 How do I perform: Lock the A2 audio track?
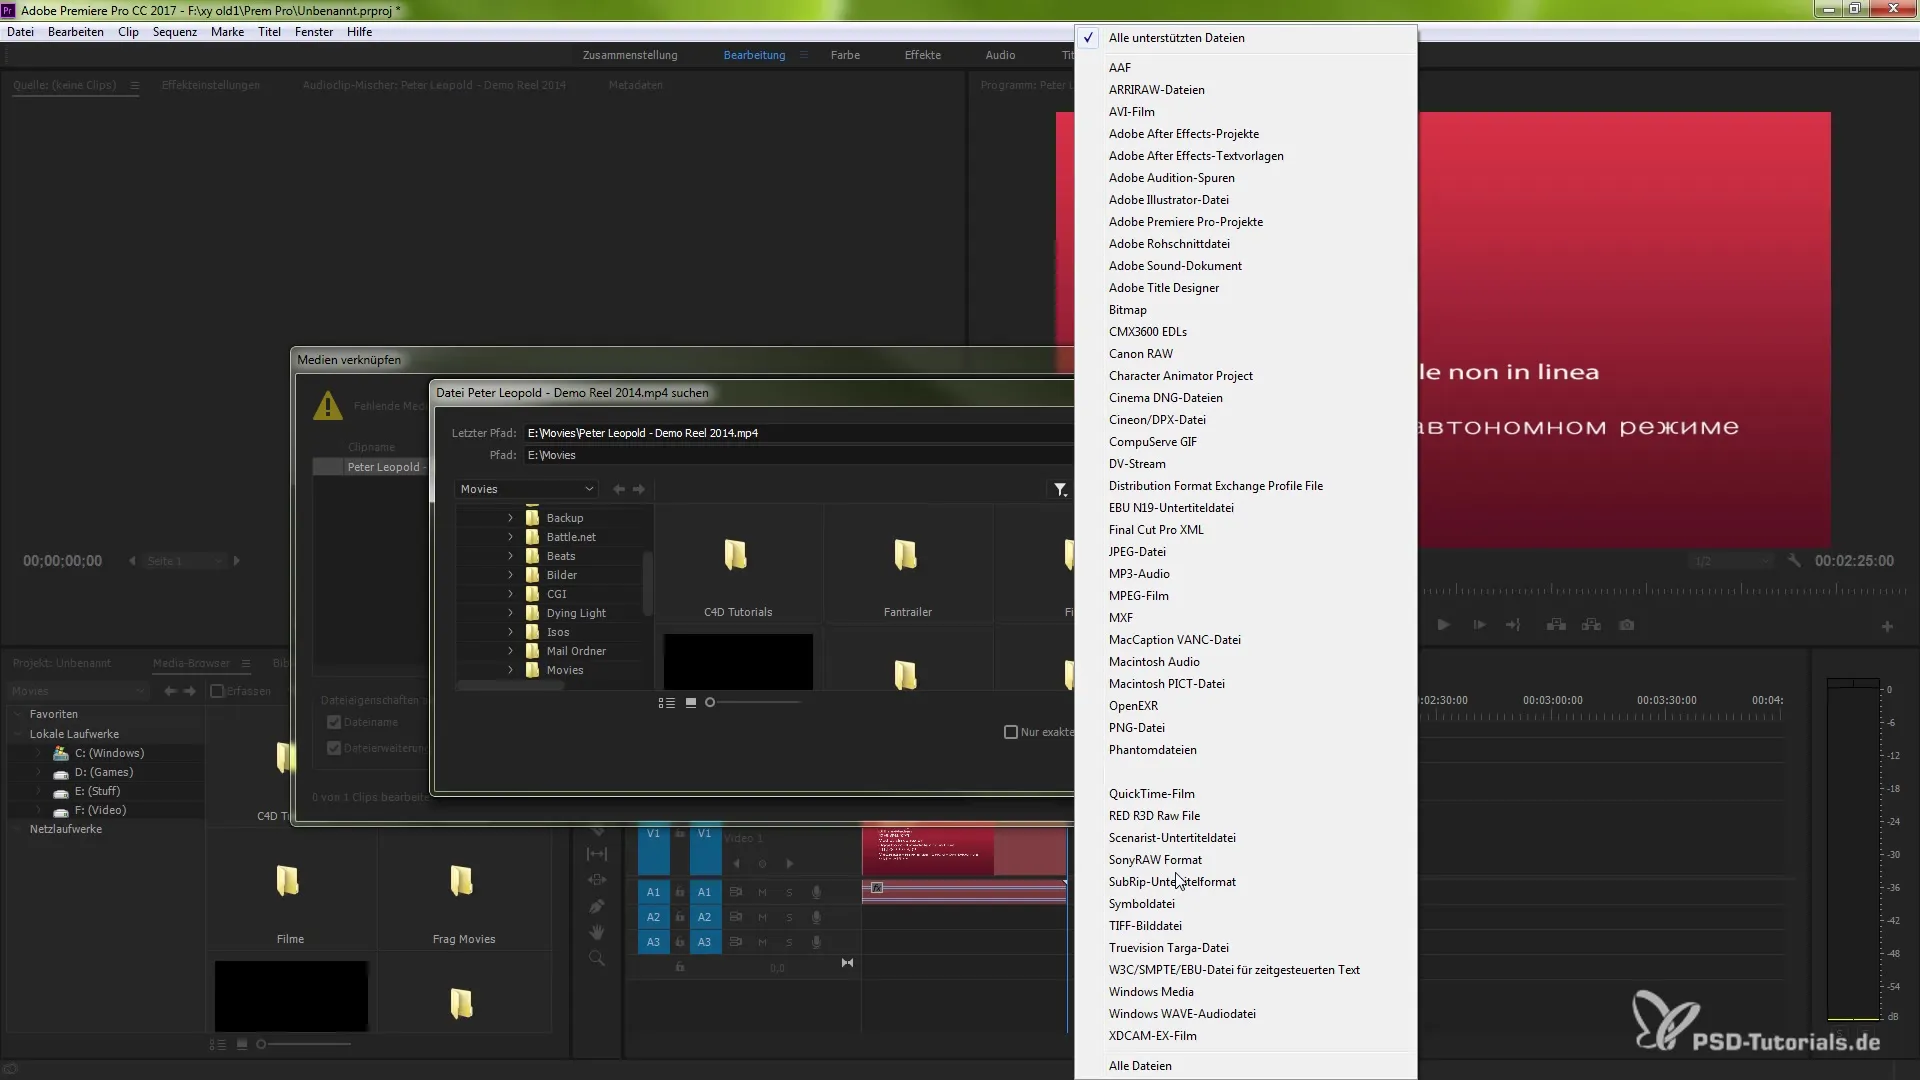[x=680, y=918]
